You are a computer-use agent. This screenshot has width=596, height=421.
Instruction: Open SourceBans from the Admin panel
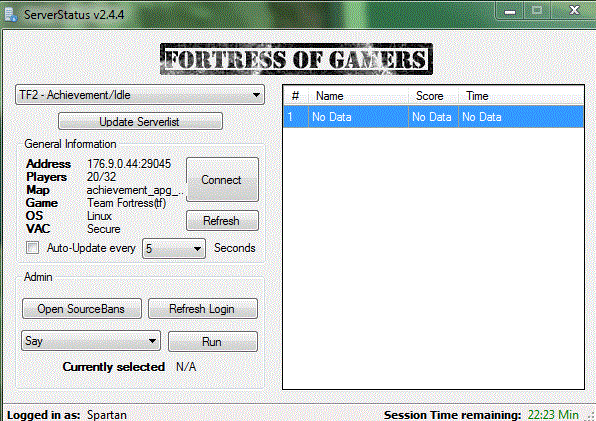(82, 309)
